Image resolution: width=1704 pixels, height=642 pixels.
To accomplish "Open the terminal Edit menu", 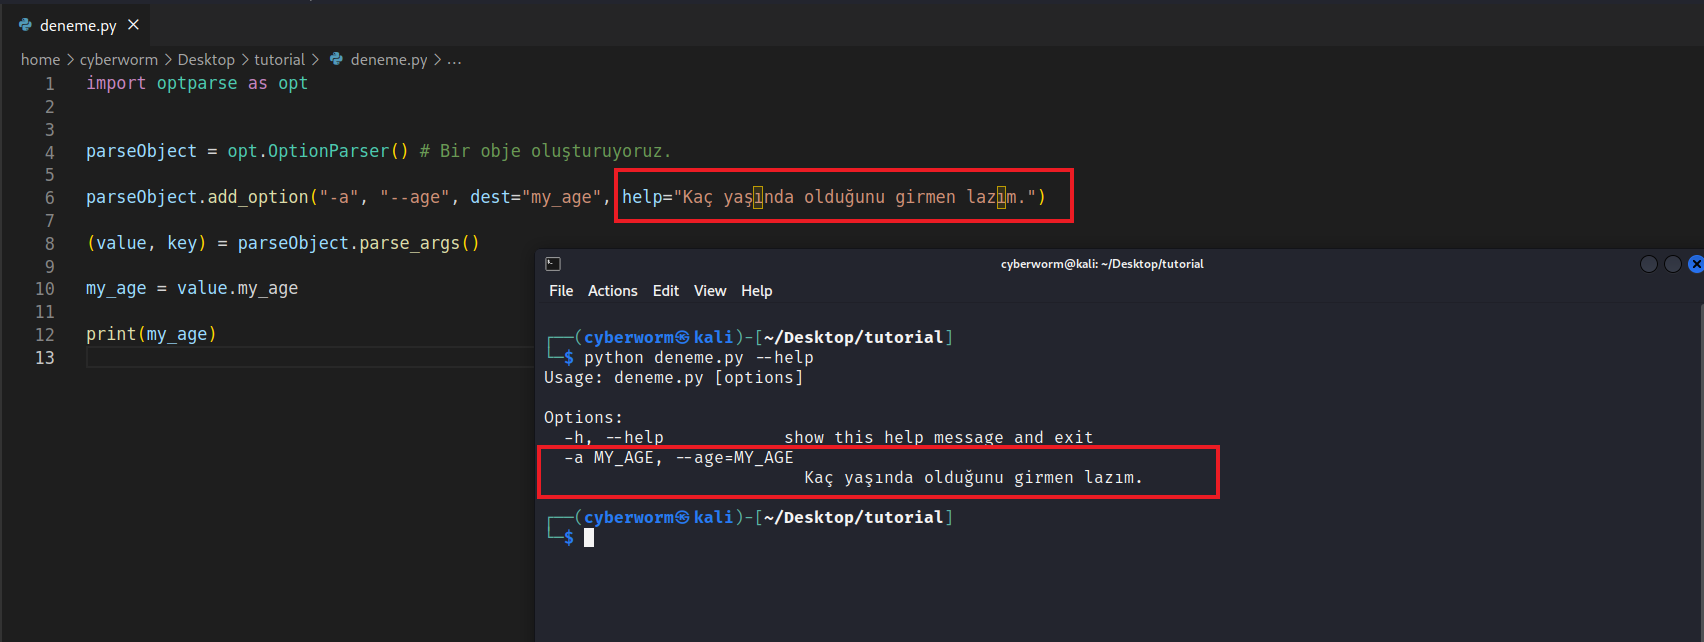I will click(x=665, y=291).
